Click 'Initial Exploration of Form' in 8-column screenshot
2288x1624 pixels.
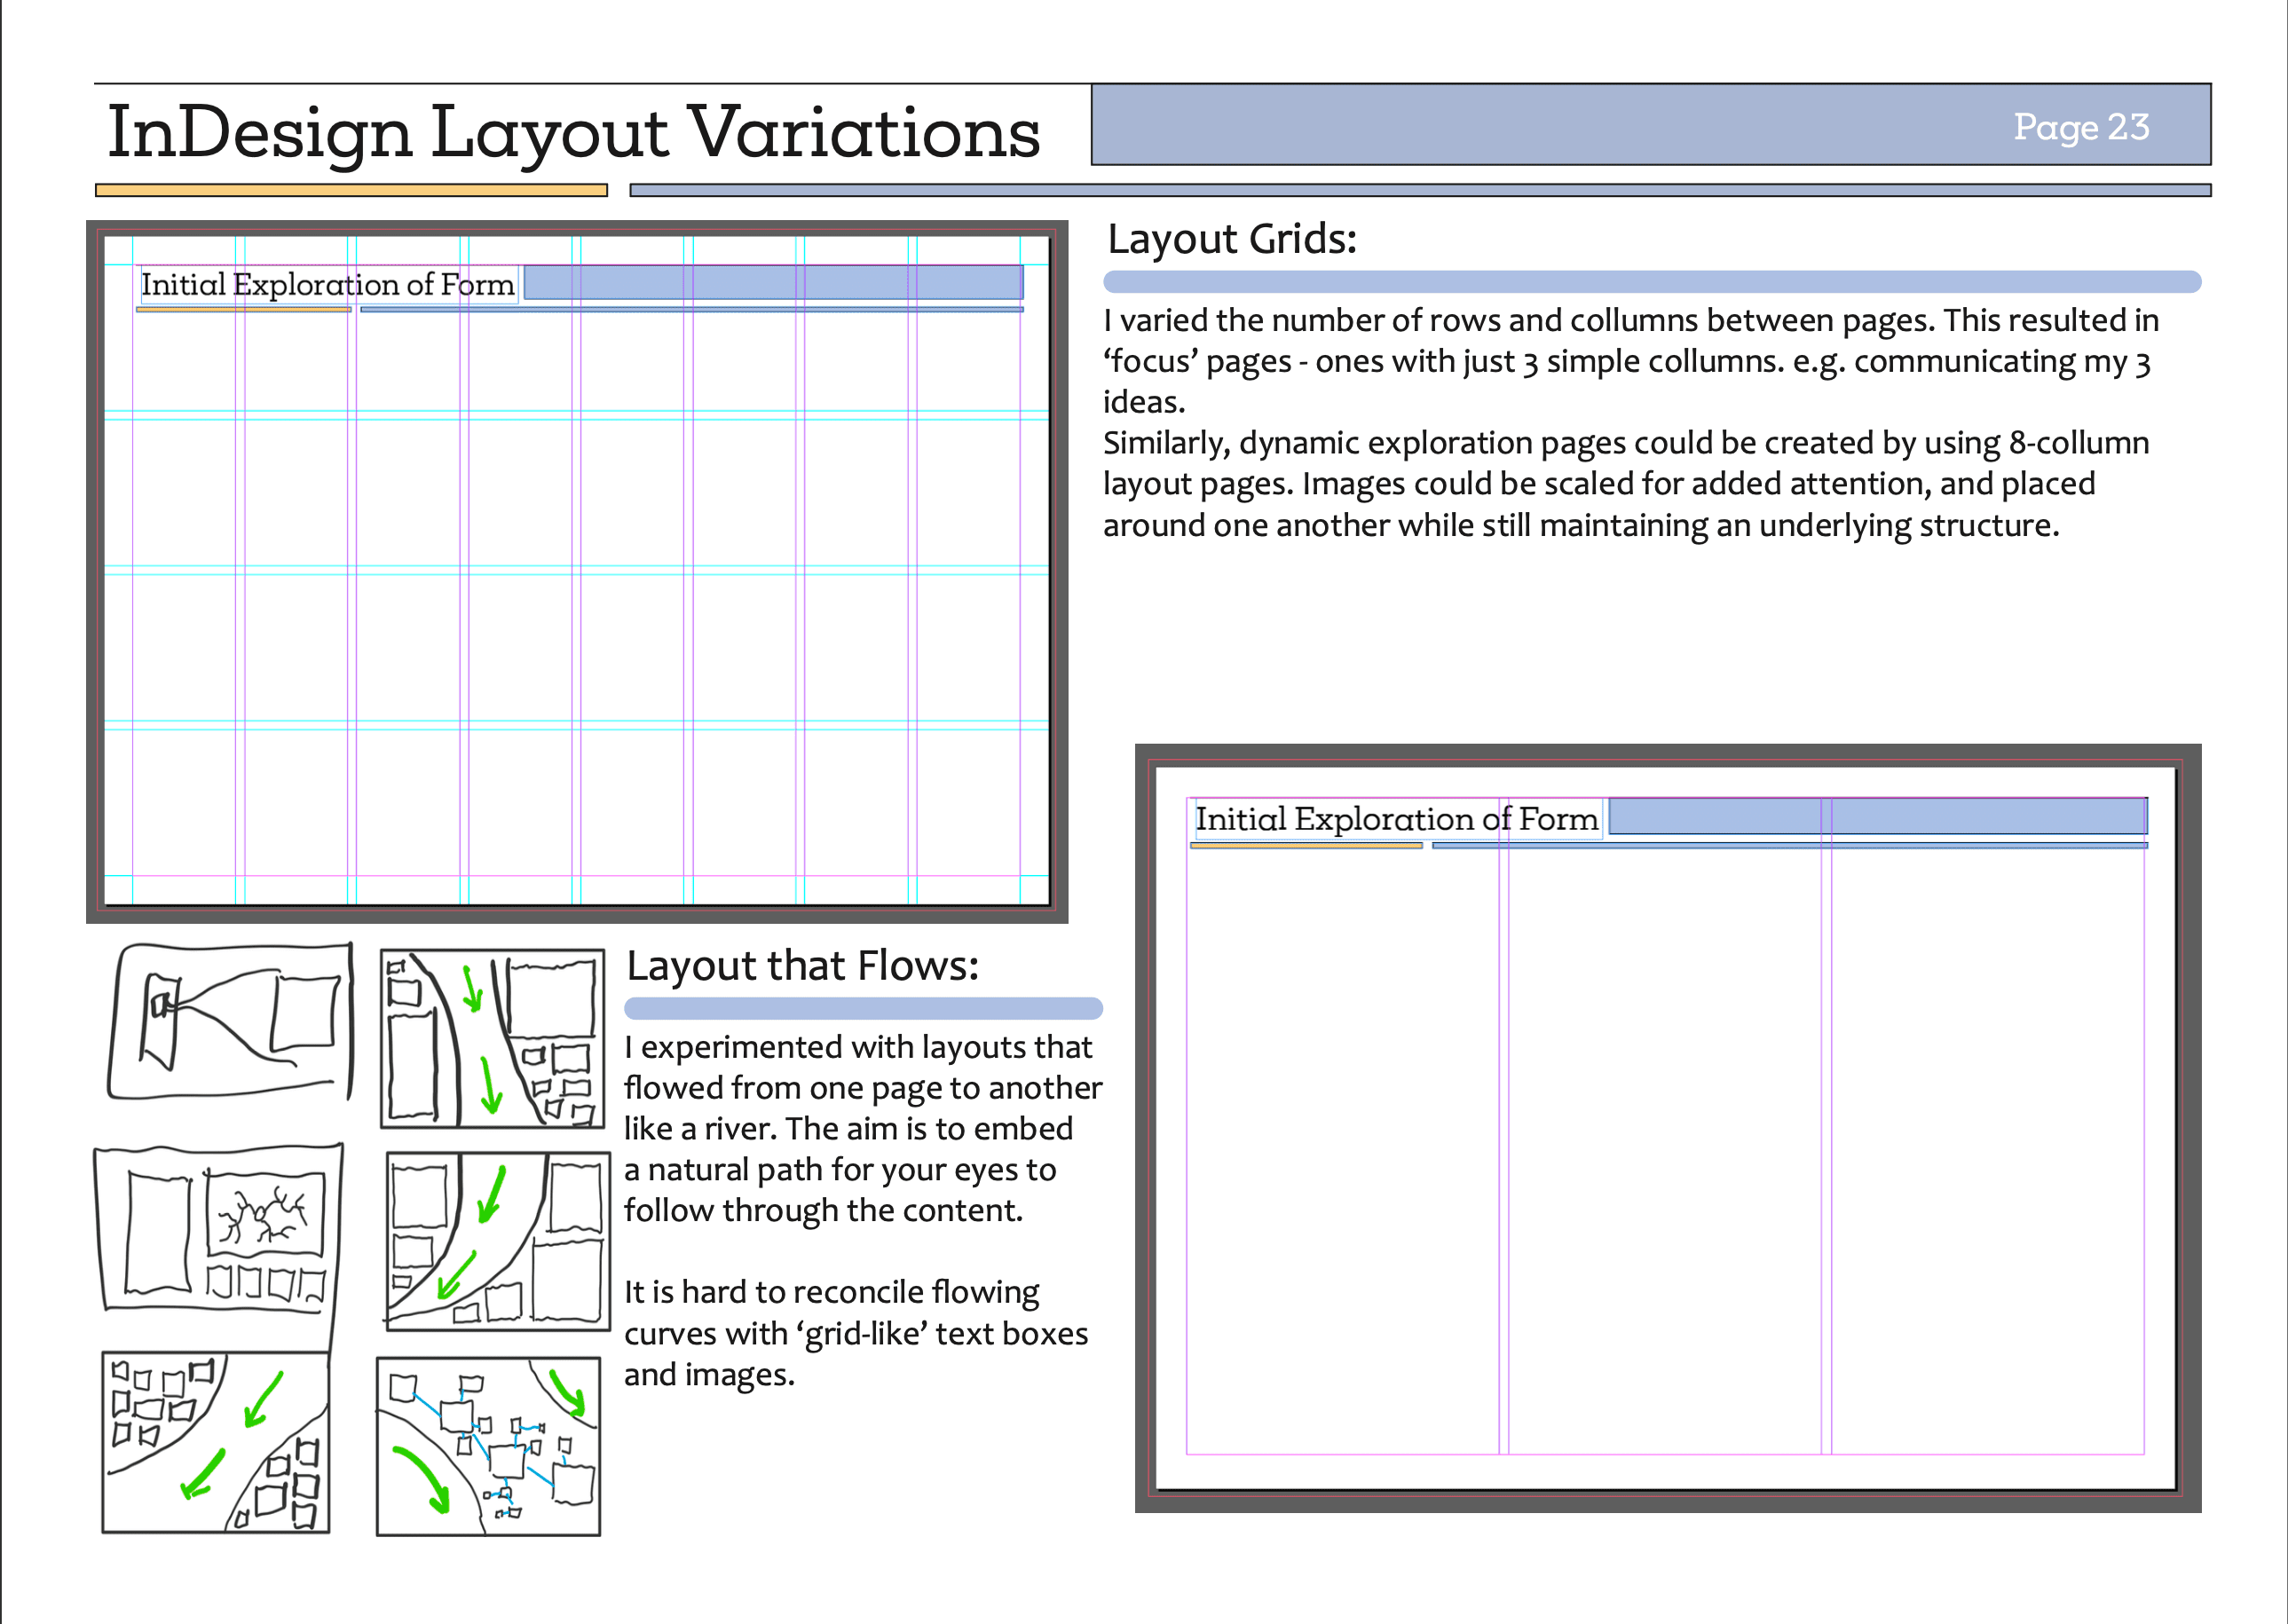(x=327, y=284)
